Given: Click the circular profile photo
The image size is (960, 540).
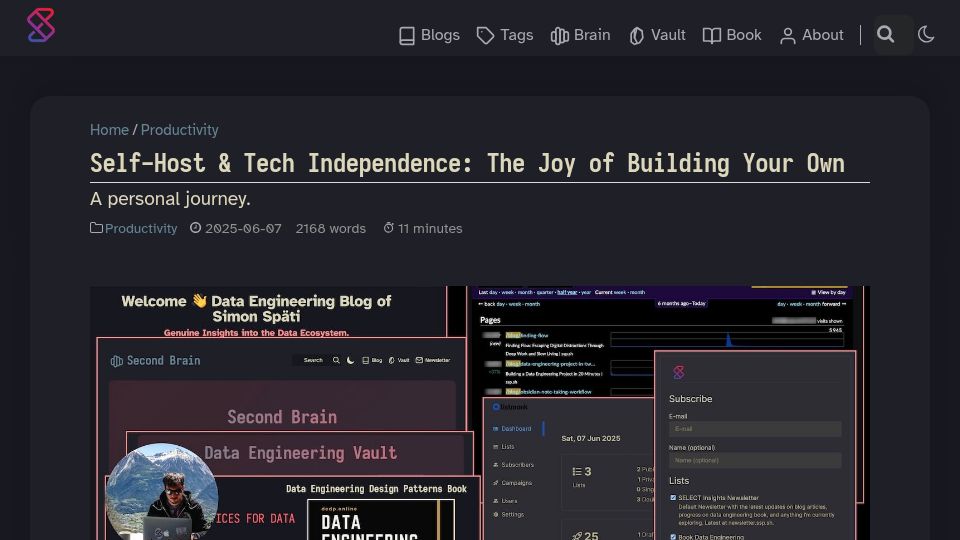Looking at the screenshot, I should point(162,492).
